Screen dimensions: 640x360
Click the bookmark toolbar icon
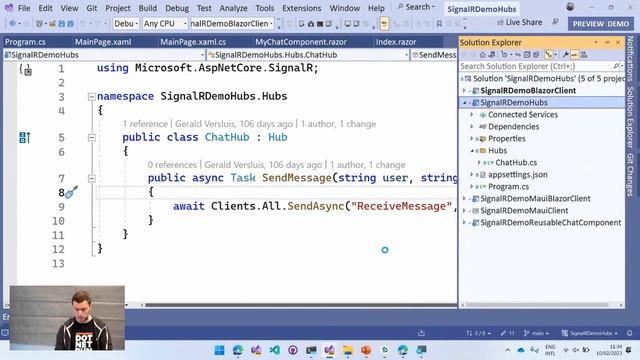pyautogui.click(x=439, y=24)
